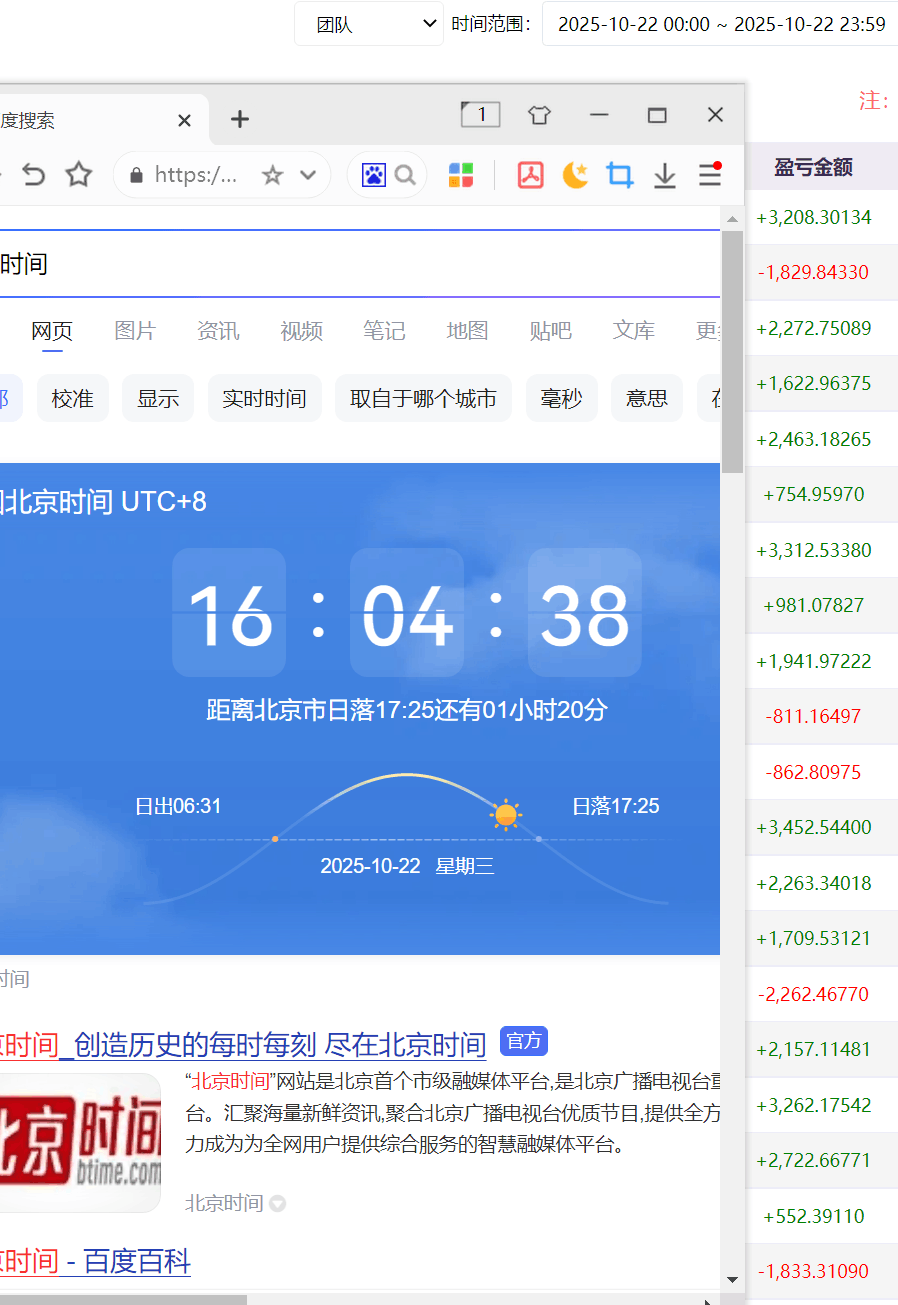Screen dimensions: 898x1305
Task: Start screenshot crop tool
Action: point(620,176)
